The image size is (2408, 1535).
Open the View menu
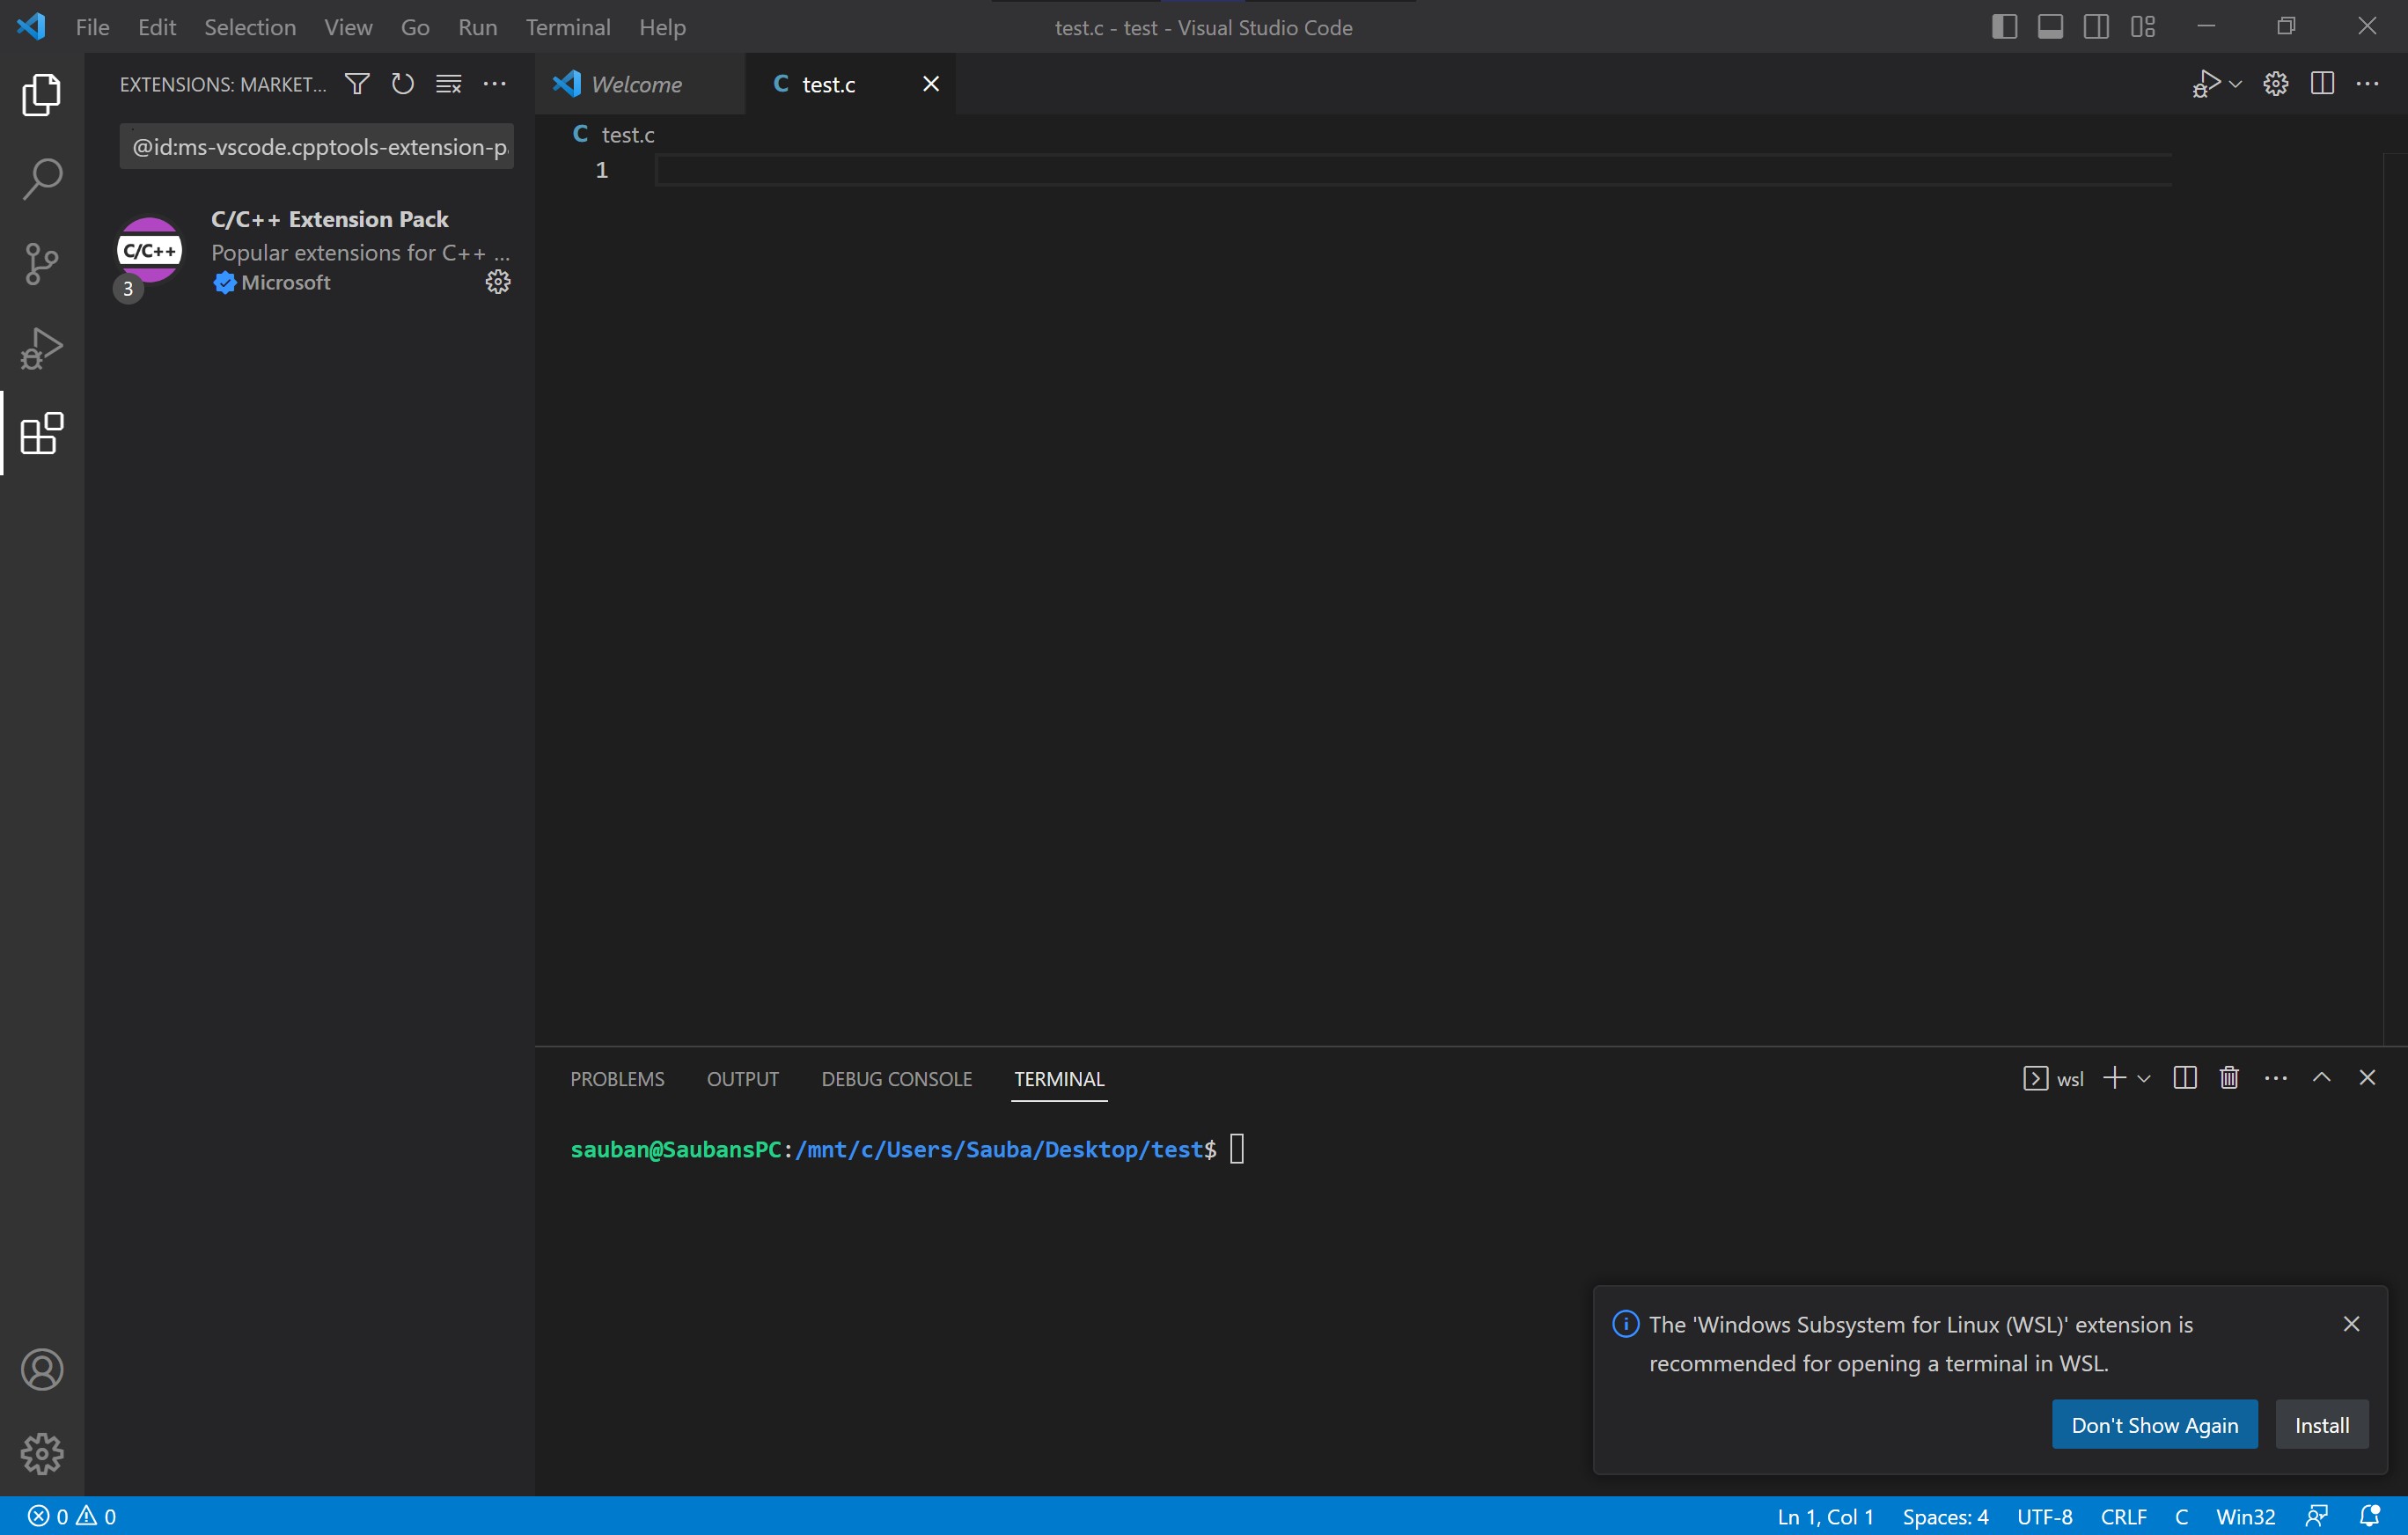pyautogui.click(x=348, y=27)
